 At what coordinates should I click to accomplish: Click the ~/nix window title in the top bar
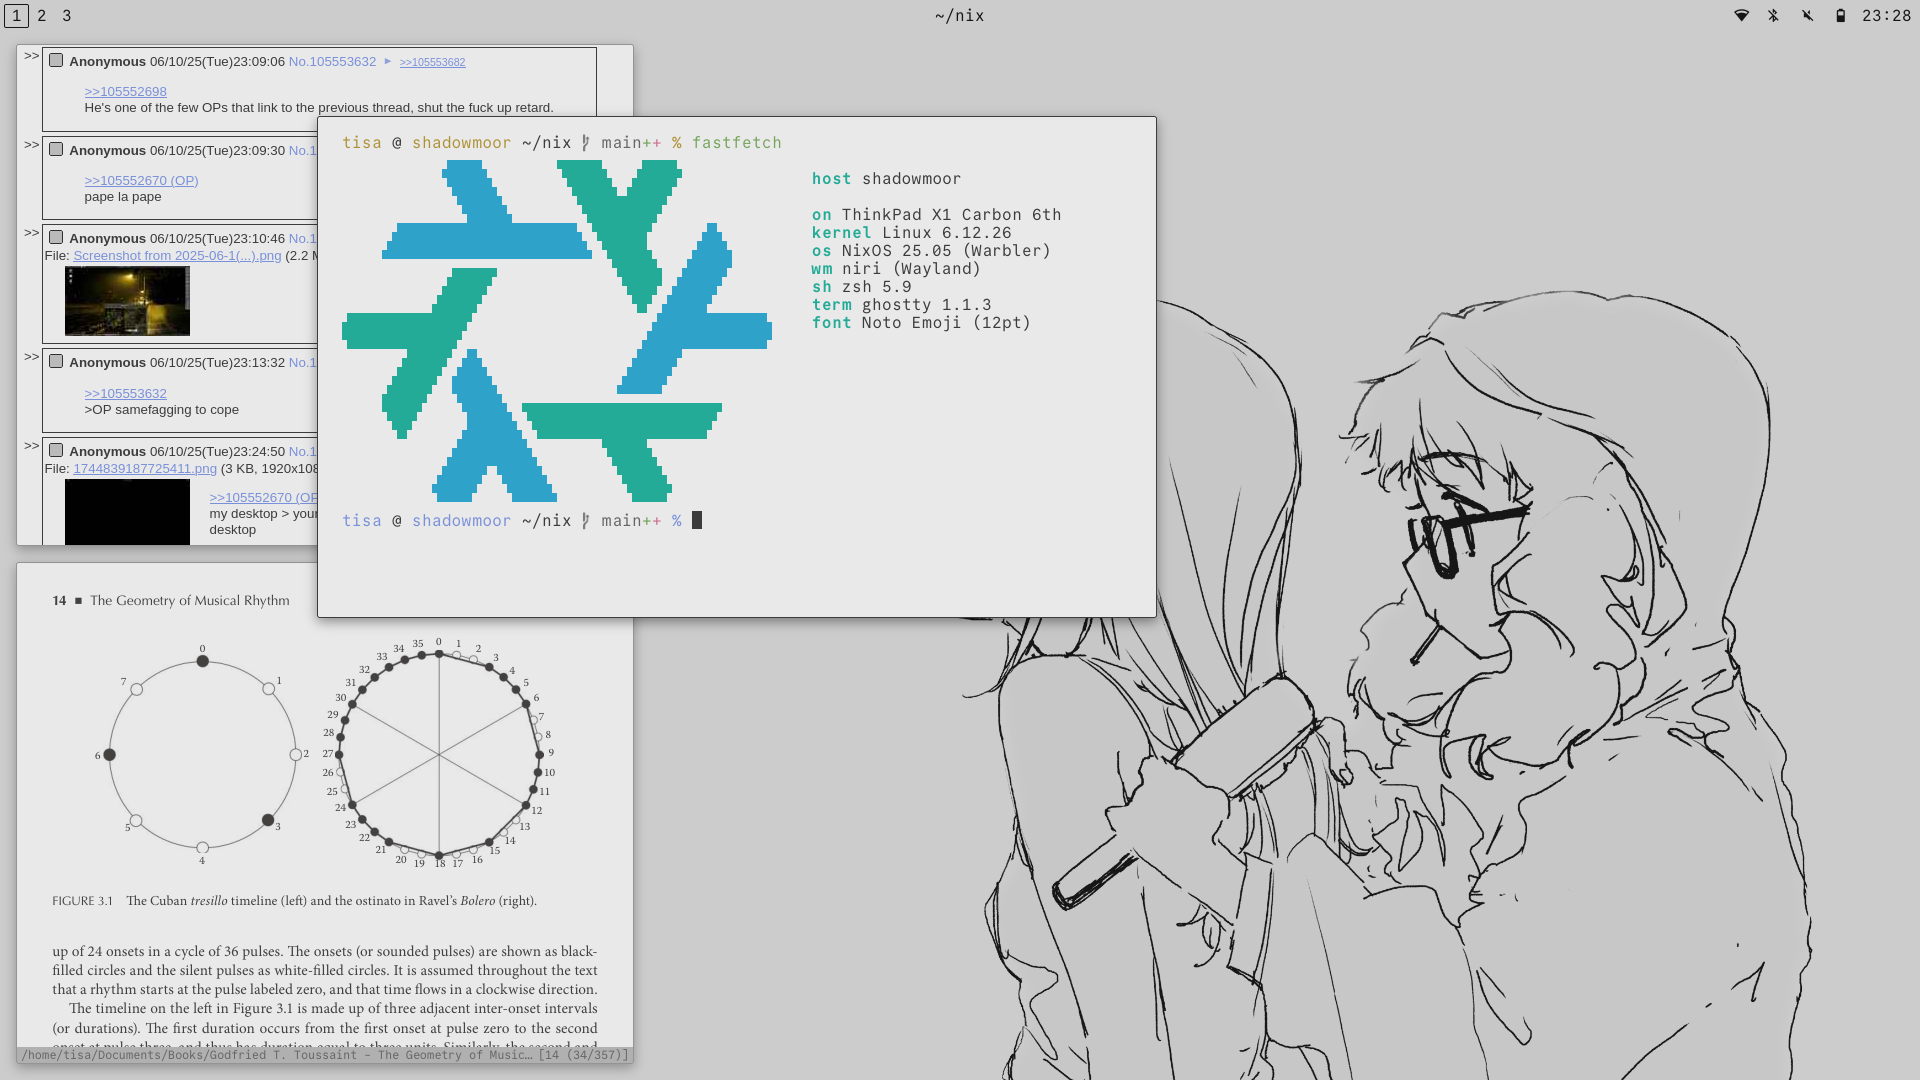pyautogui.click(x=959, y=16)
